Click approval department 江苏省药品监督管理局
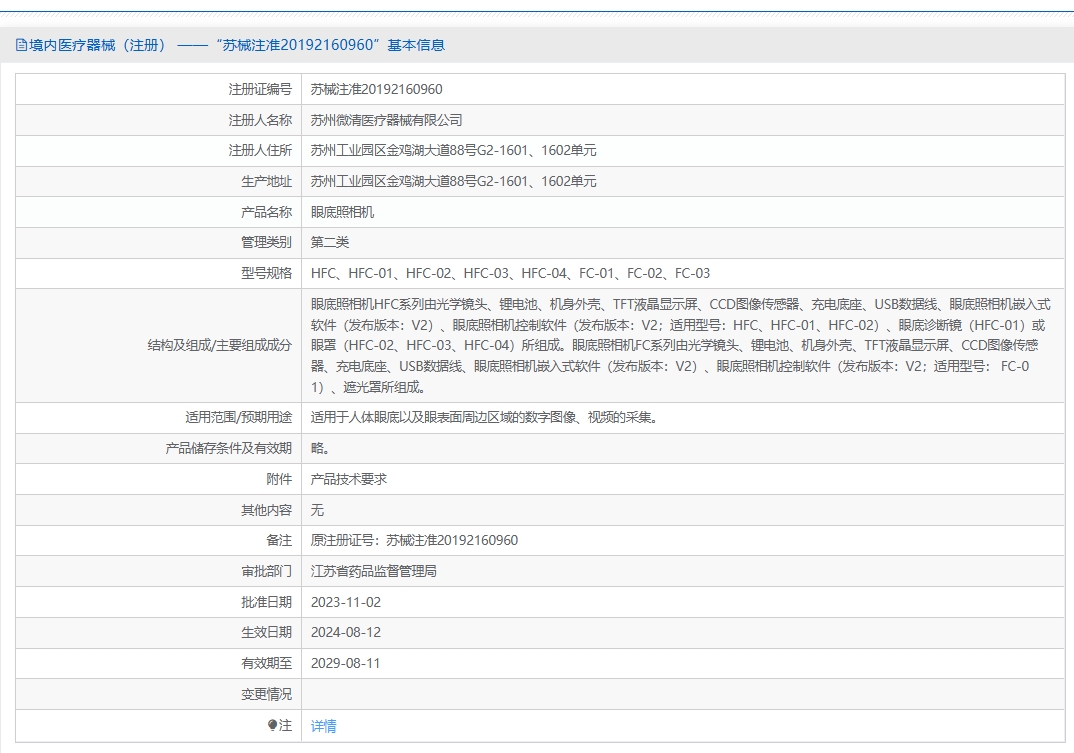1074x753 pixels. 373,571
